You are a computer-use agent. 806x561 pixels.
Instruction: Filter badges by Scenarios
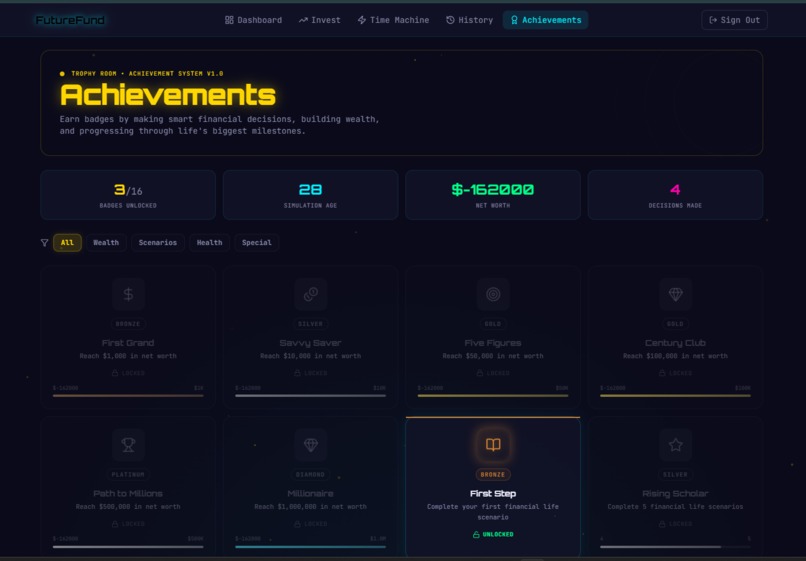tap(158, 243)
